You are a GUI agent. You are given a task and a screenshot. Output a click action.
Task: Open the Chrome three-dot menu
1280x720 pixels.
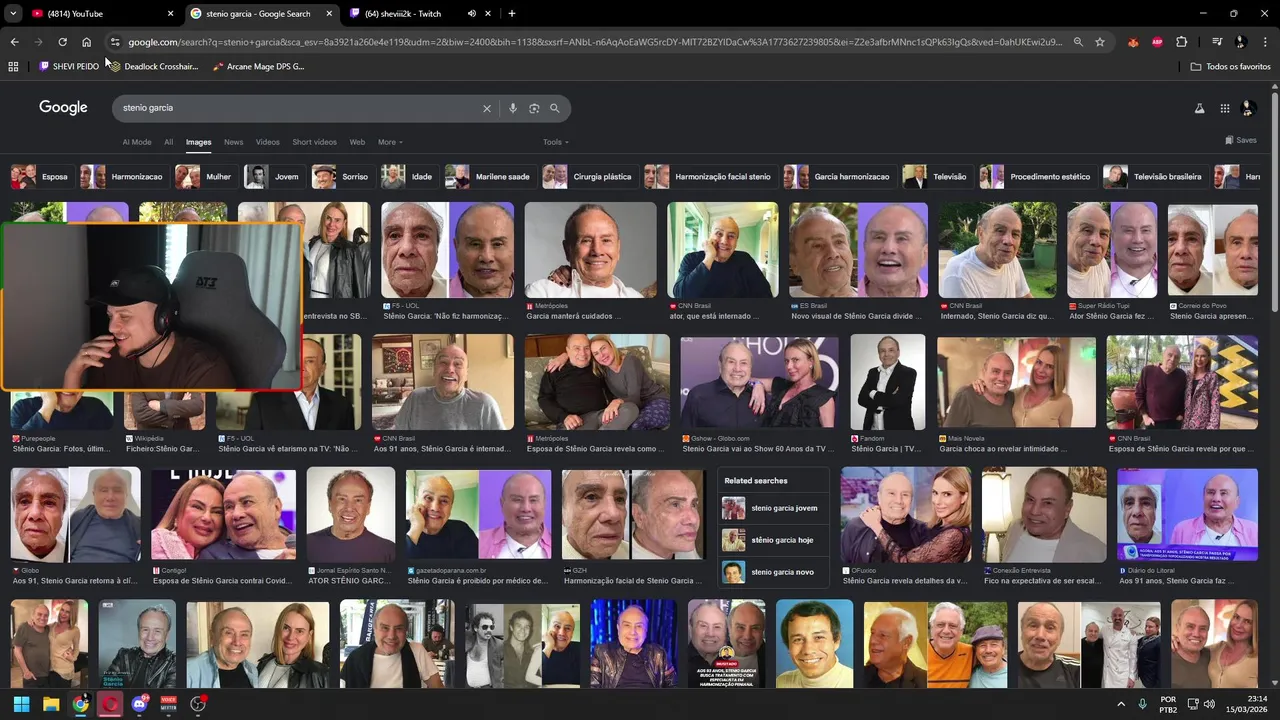click(x=1265, y=42)
